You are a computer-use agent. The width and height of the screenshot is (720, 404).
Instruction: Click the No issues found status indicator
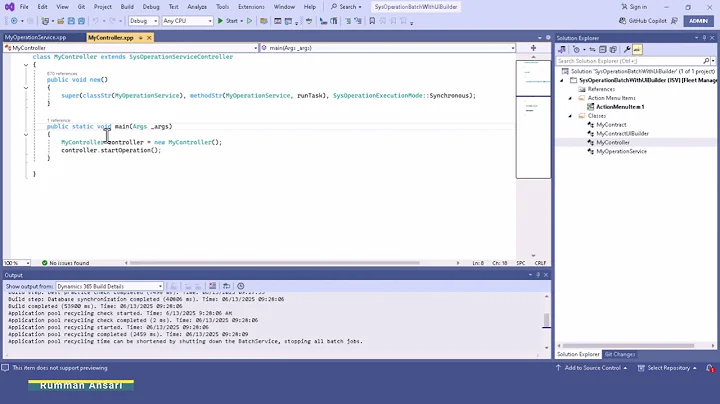pos(65,263)
